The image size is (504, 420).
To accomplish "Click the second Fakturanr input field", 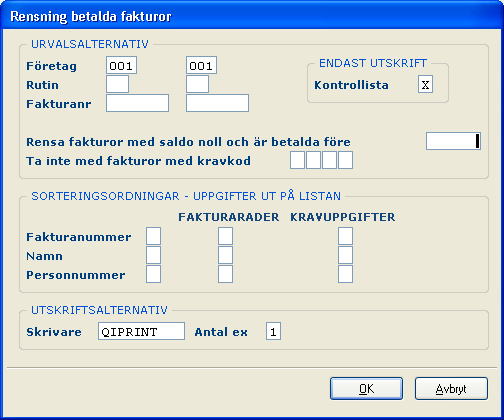I will [217, 103].
